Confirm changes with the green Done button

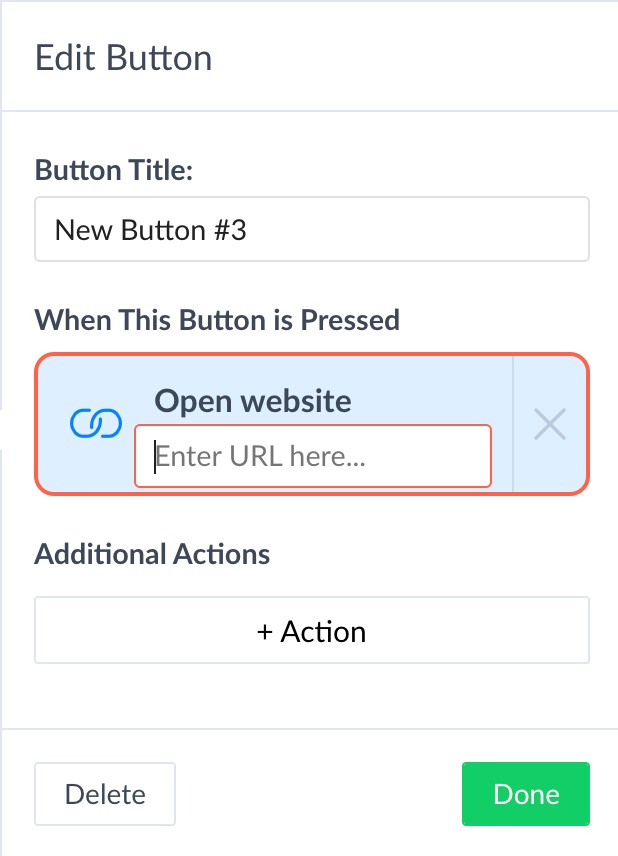coord(526,794)
